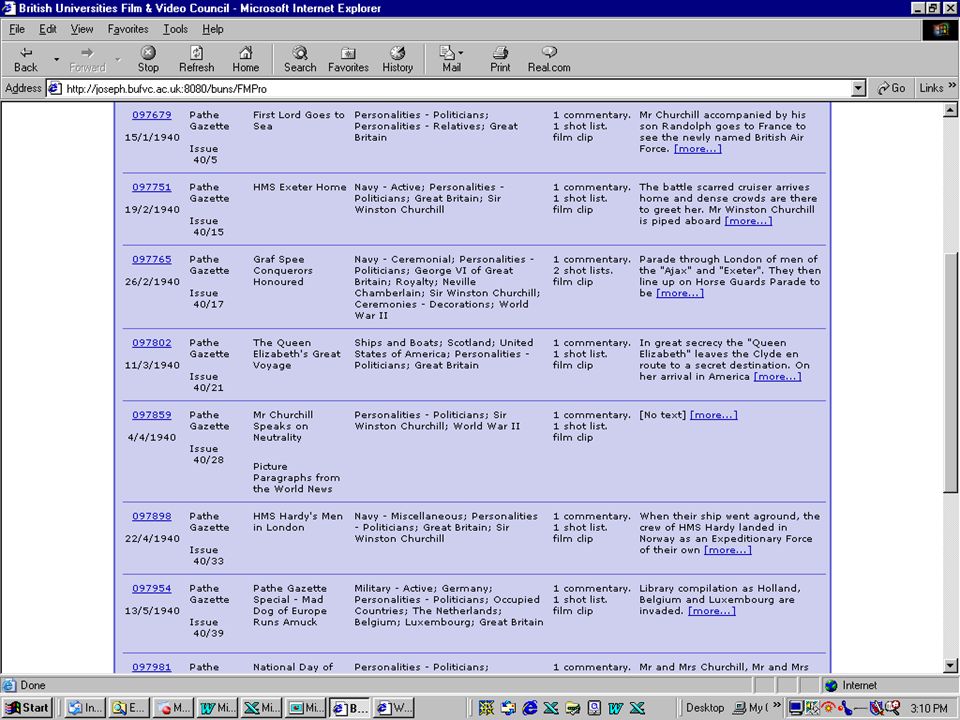Open record link 097898

point(152,516)
